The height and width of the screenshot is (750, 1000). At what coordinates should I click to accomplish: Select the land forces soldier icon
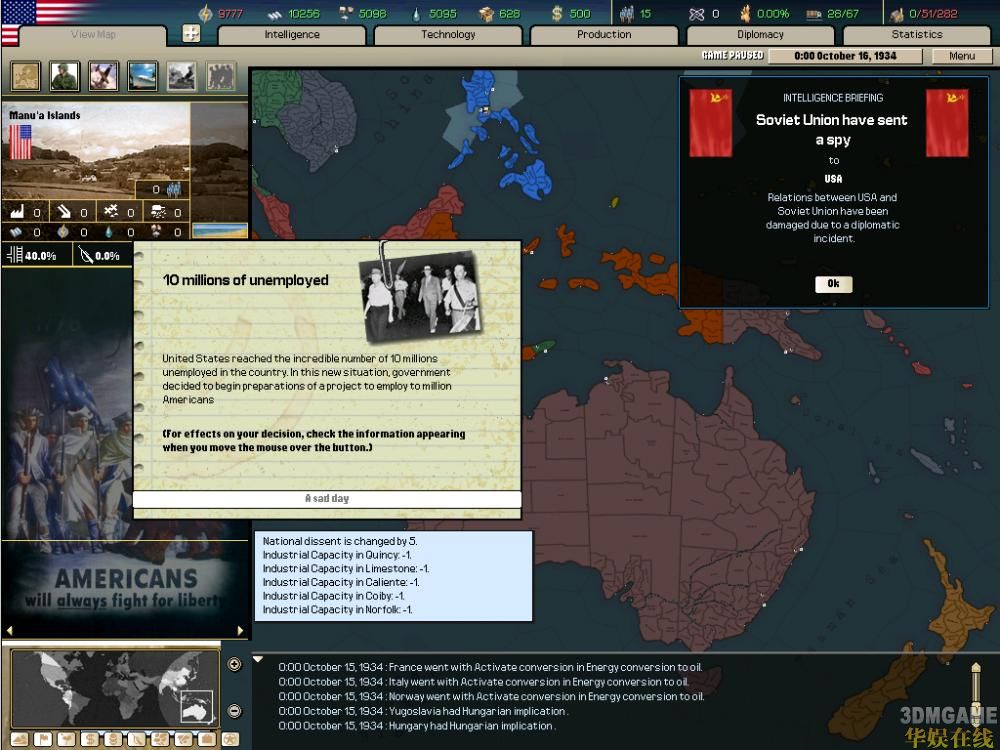pos(65,76)
